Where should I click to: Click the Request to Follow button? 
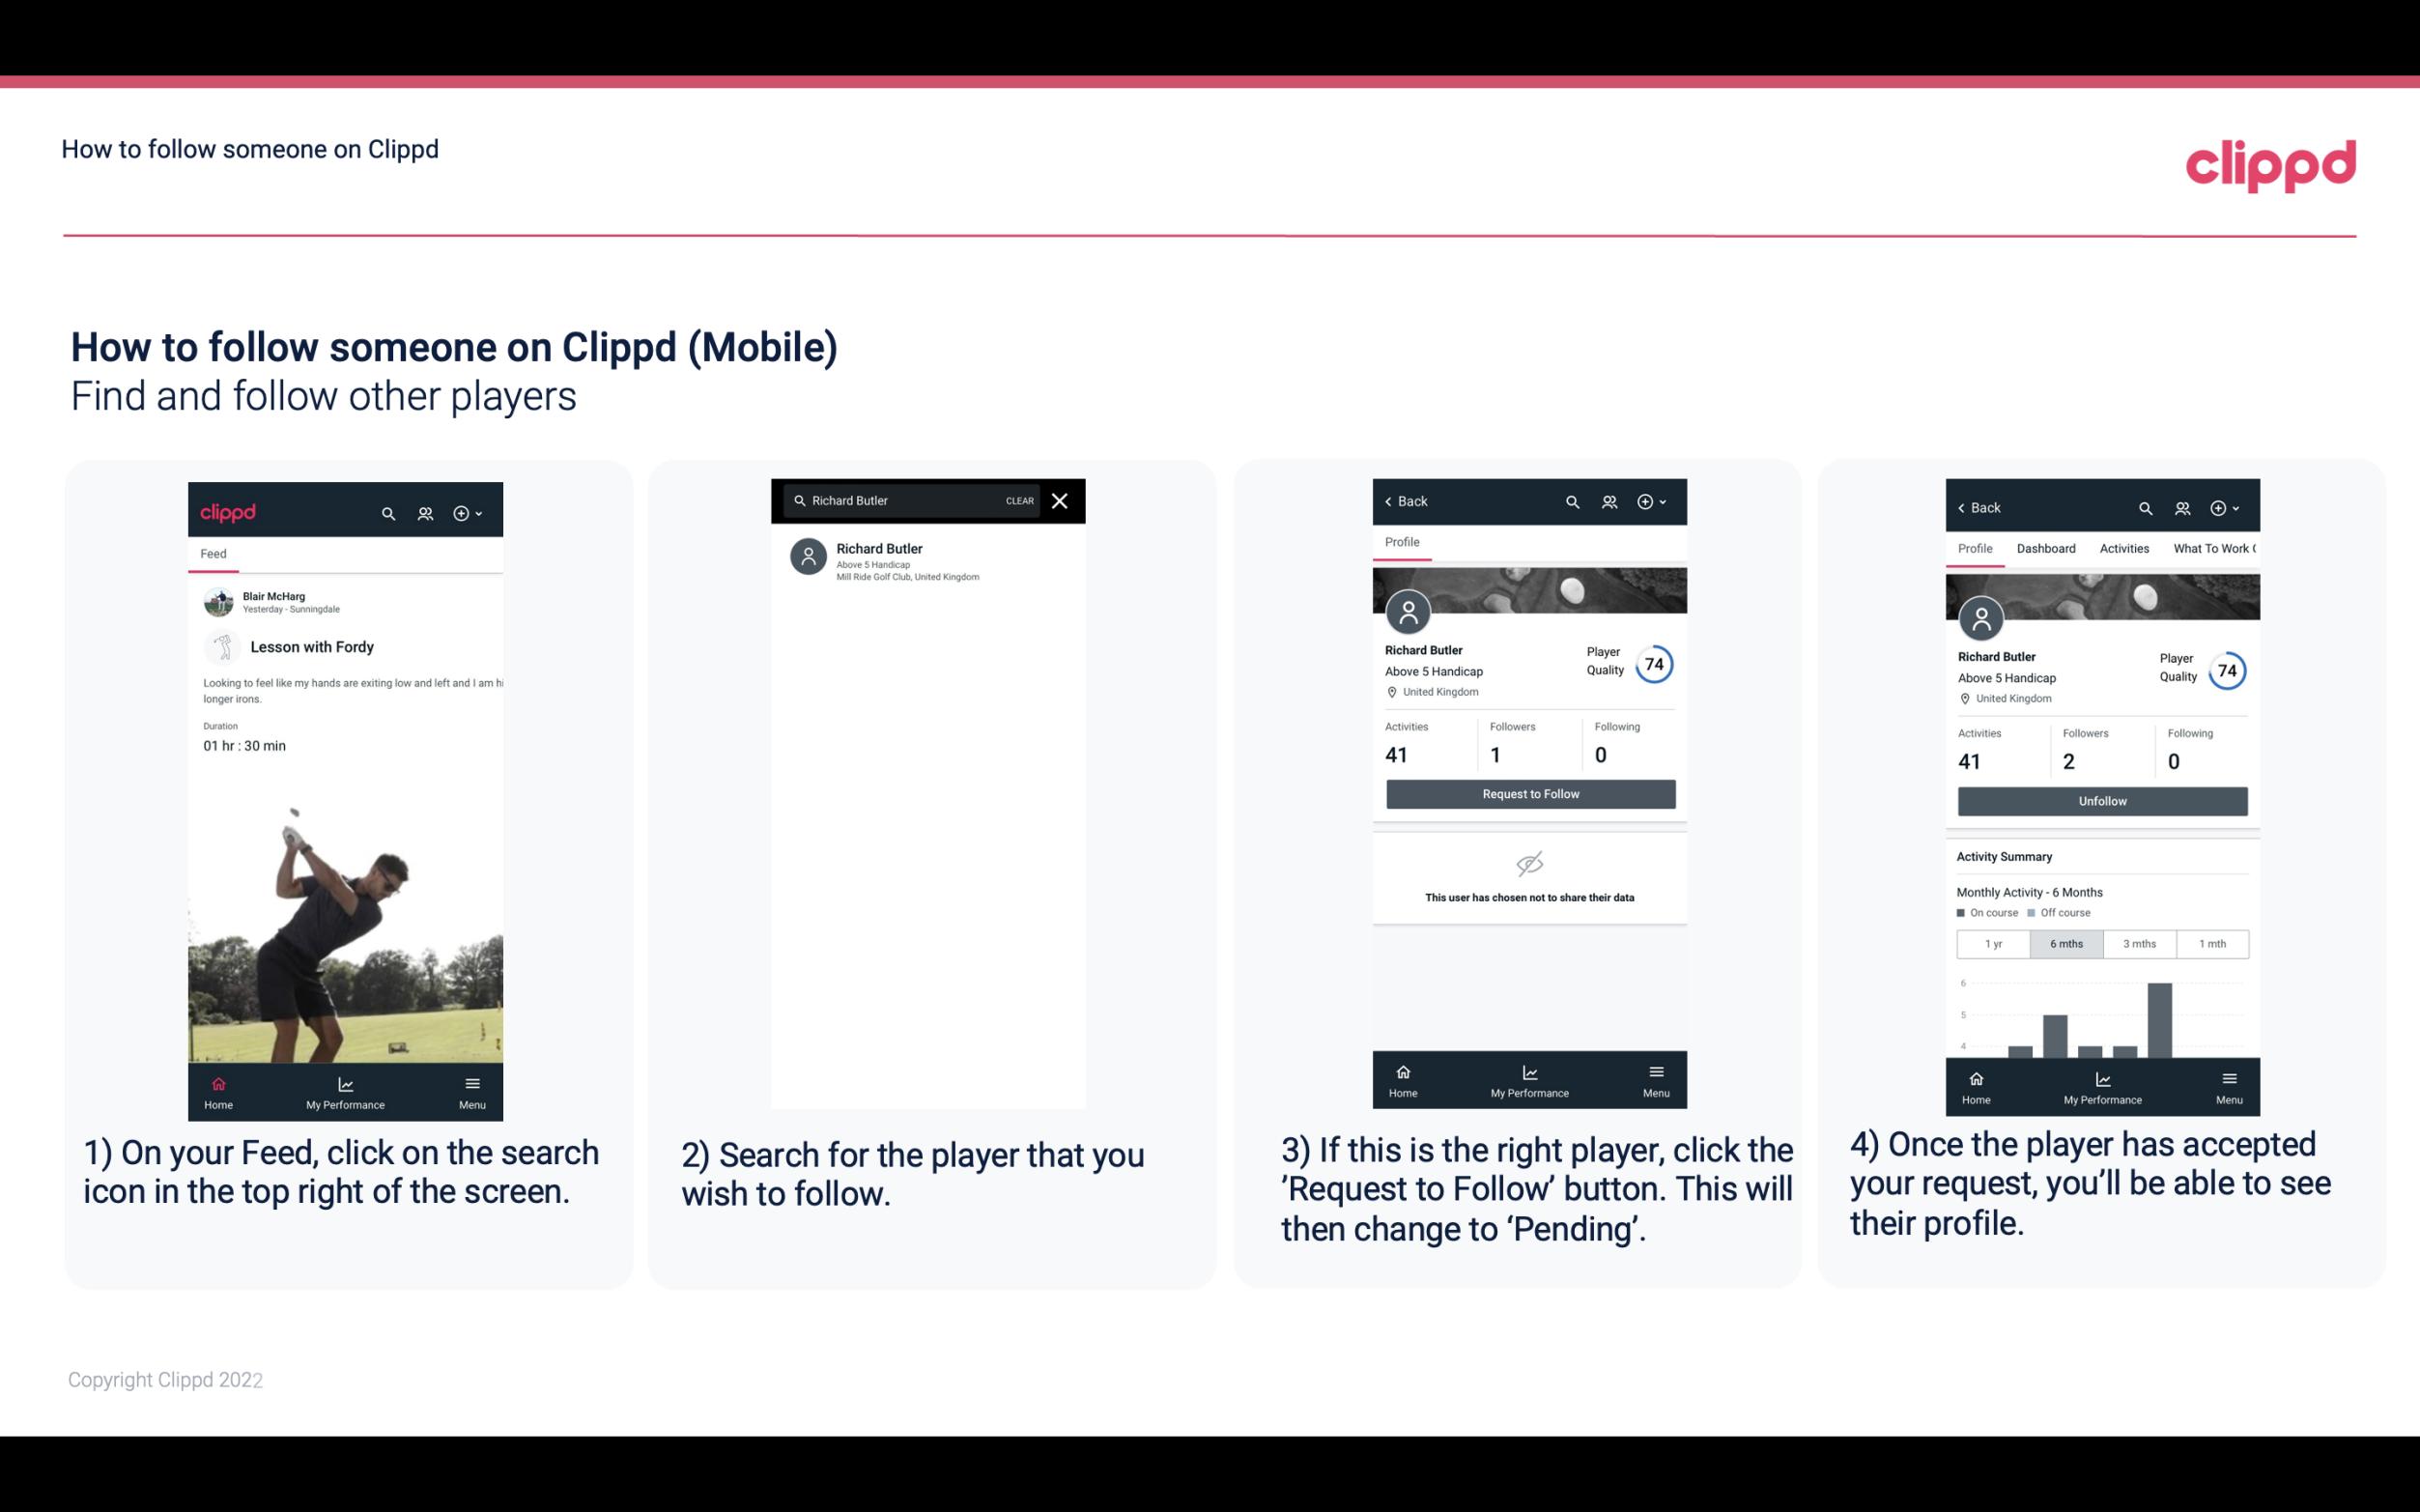1528,794
